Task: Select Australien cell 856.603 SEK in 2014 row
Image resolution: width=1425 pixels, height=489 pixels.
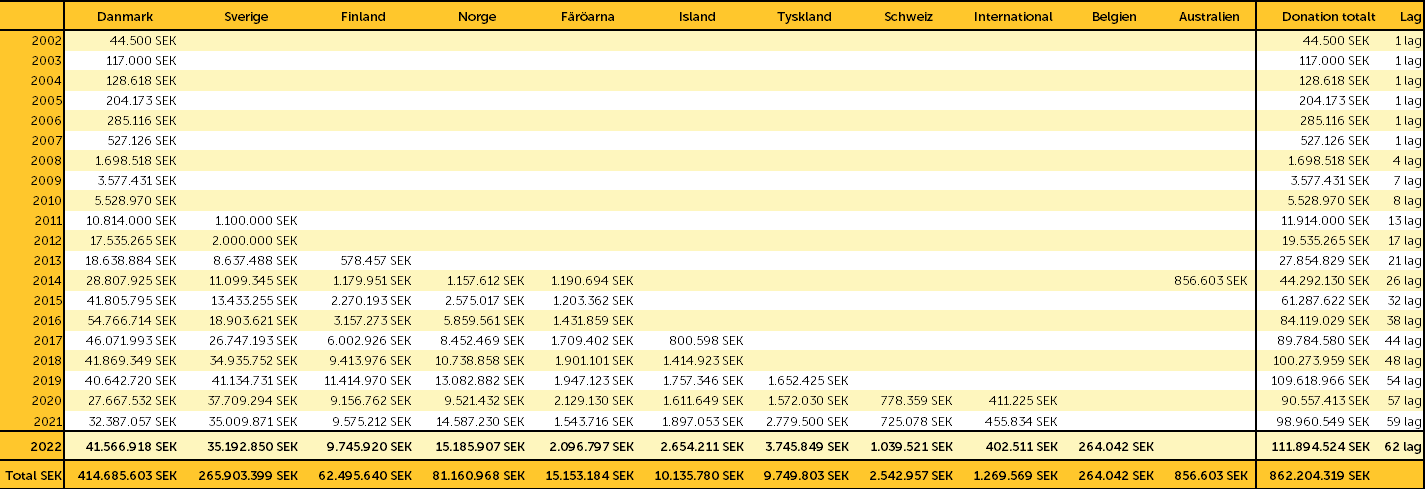Action: [1212, 281]
